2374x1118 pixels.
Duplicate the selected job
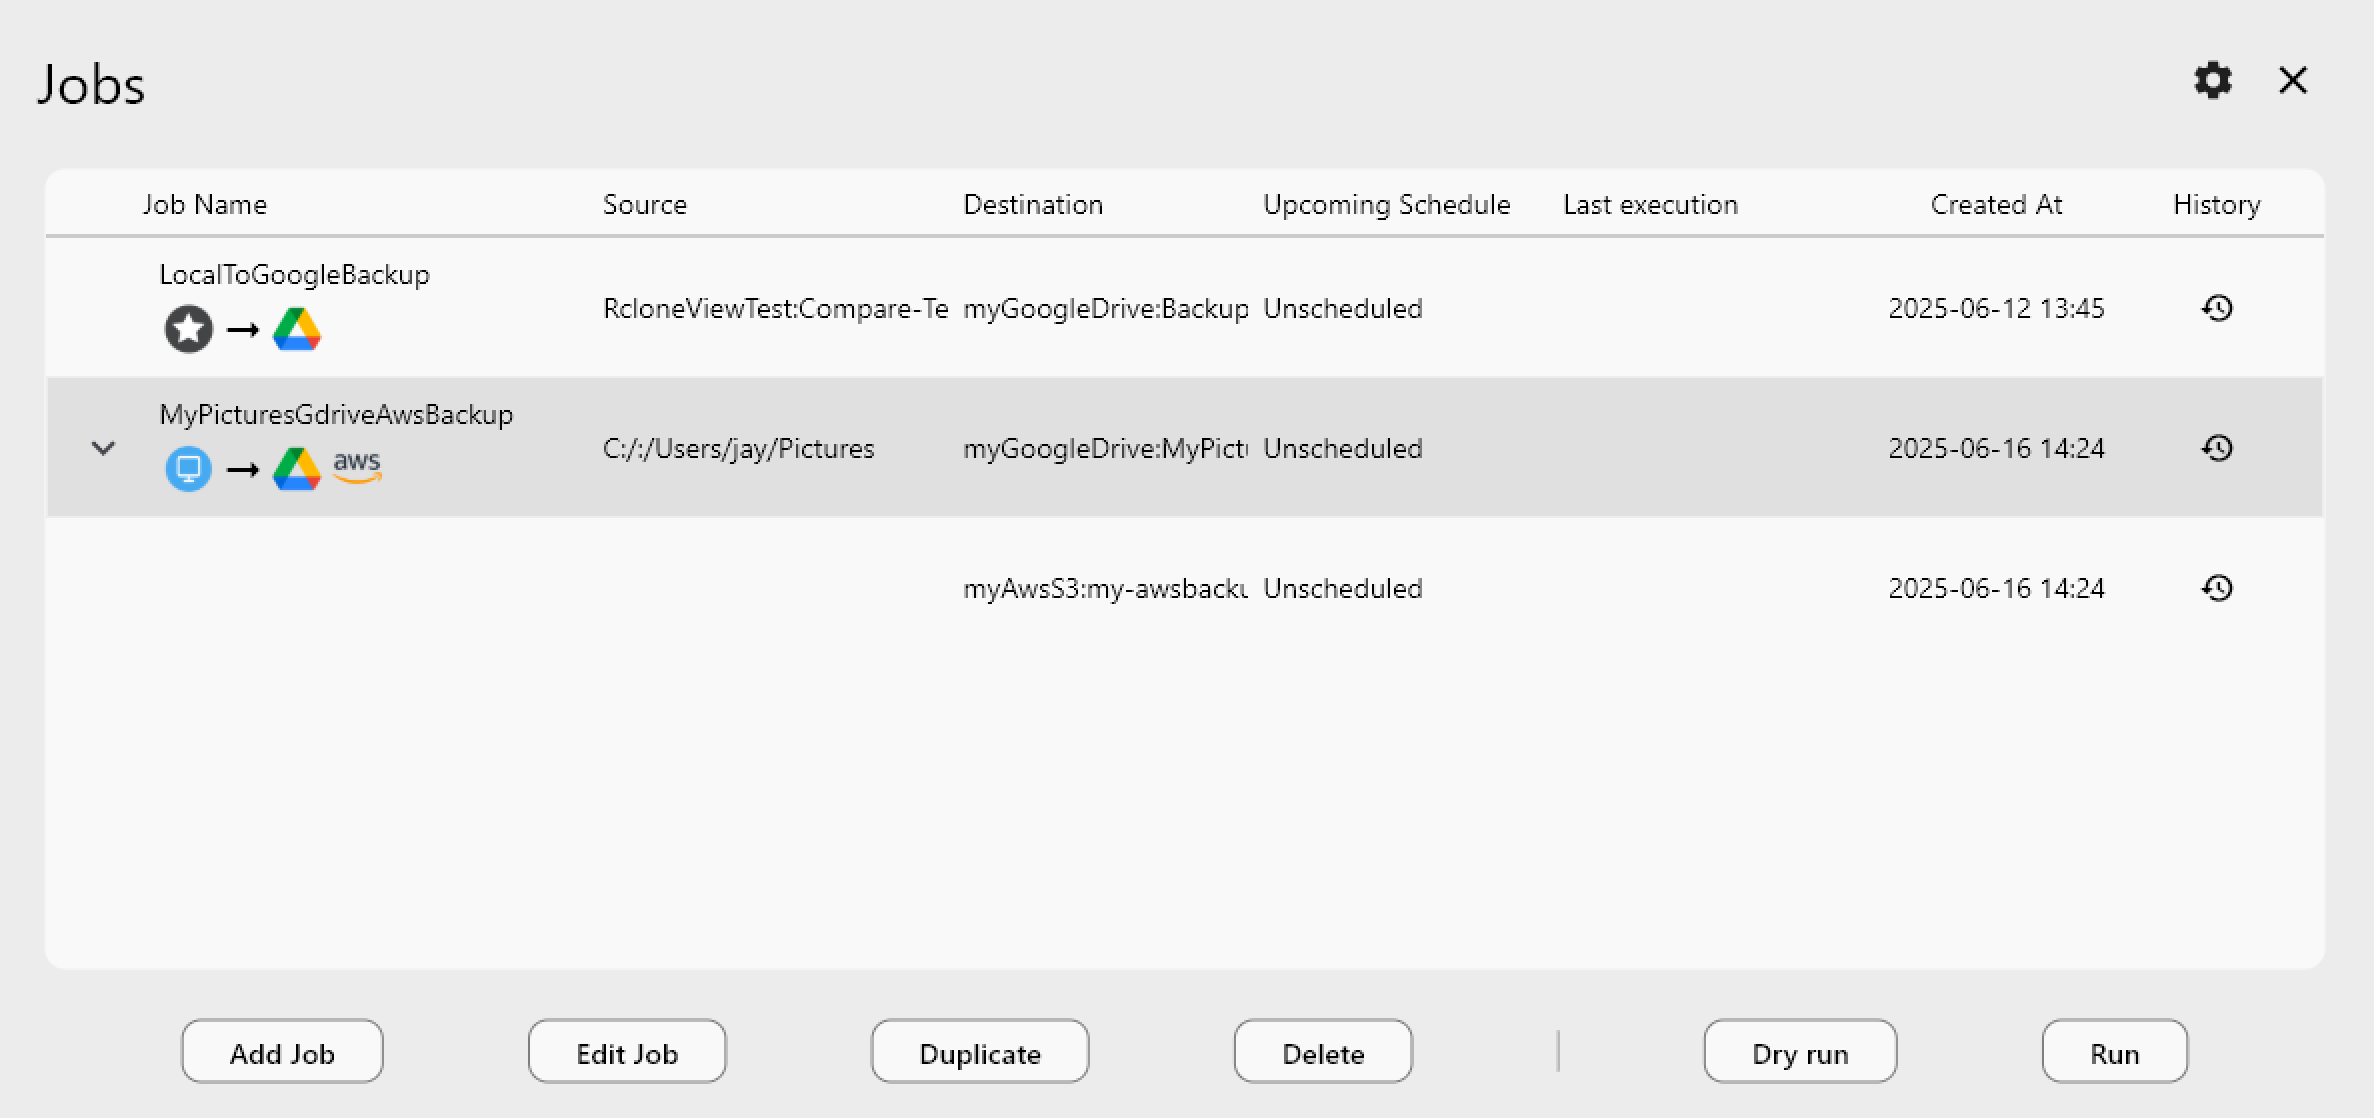point(979,1051)
